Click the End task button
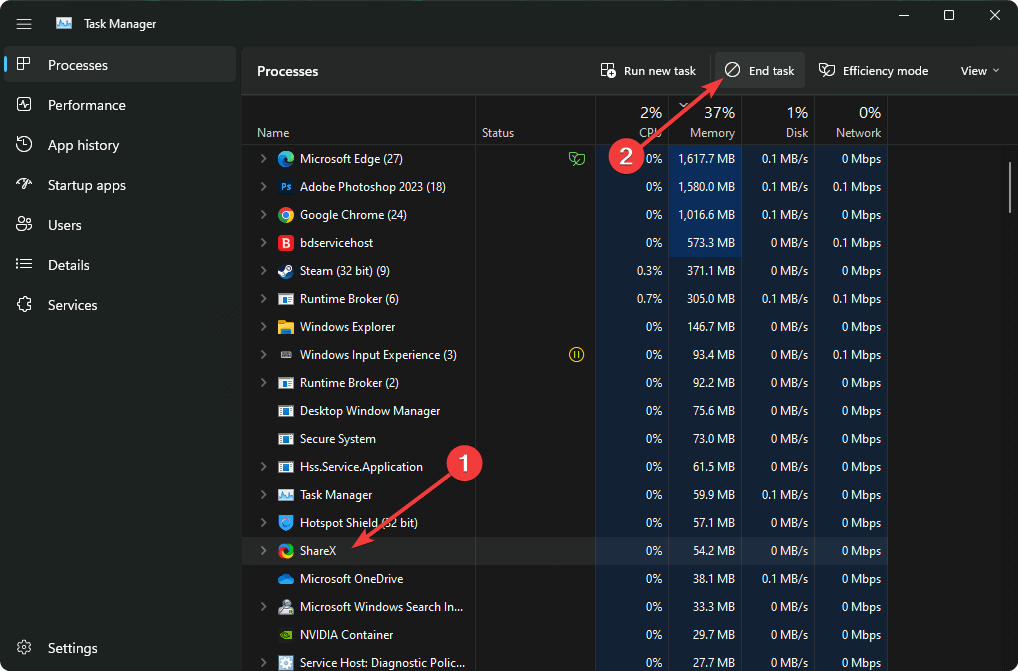 [x=760, y=71]
